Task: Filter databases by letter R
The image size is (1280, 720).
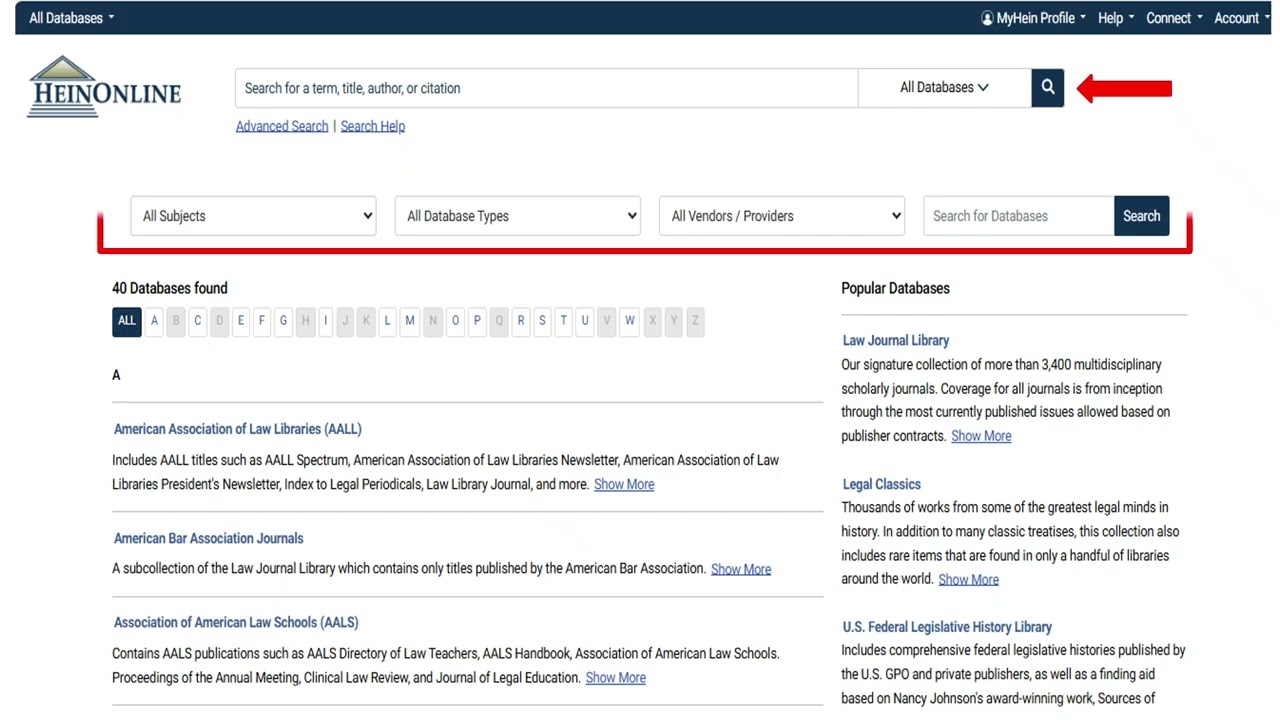Action: (x=520, y=321)
